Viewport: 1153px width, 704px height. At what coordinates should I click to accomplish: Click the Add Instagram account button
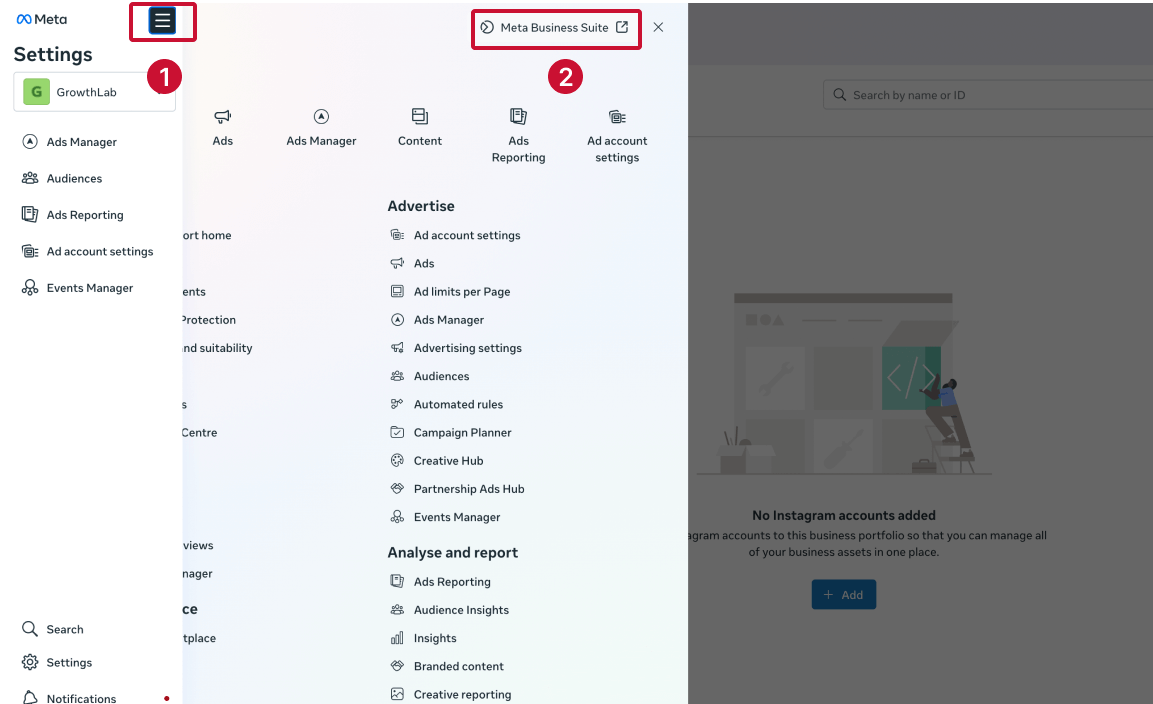click(843, 594)
